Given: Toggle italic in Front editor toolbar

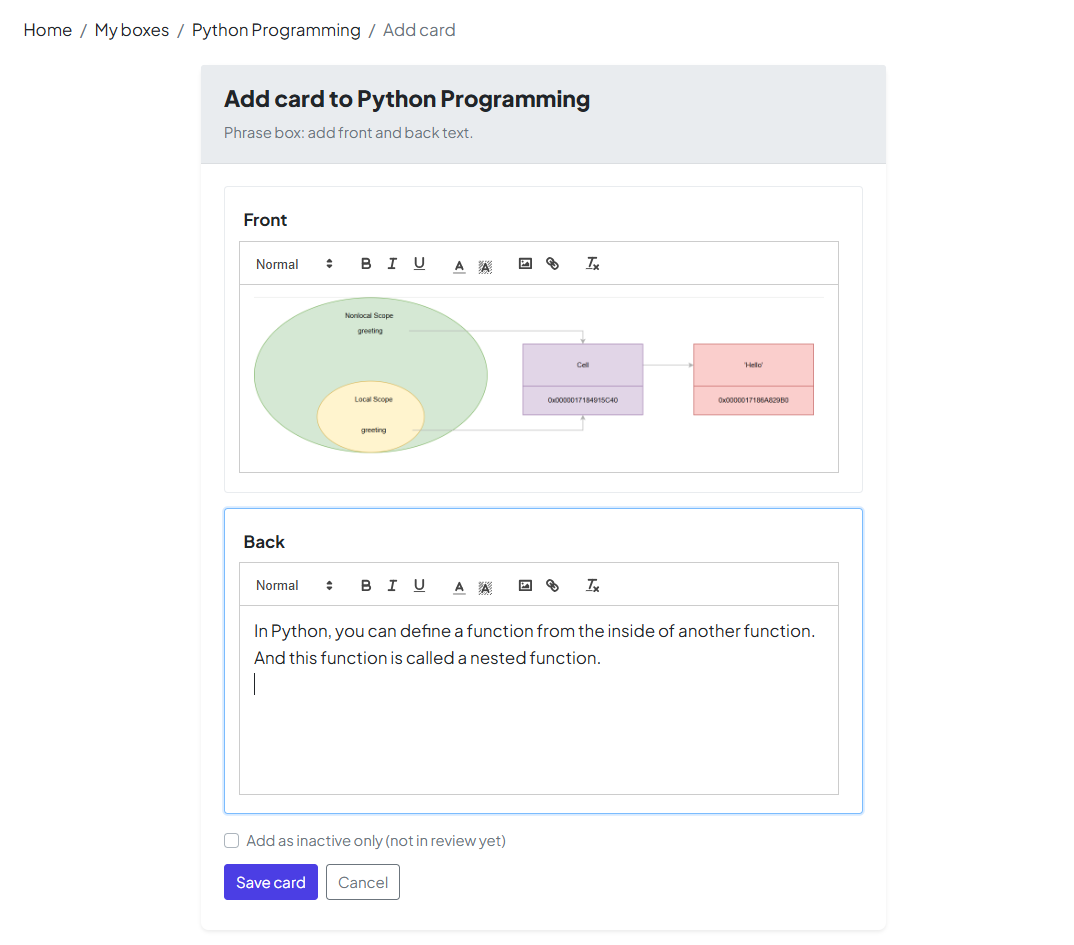Looking at the screenshot, I should [x=392, y=264].
